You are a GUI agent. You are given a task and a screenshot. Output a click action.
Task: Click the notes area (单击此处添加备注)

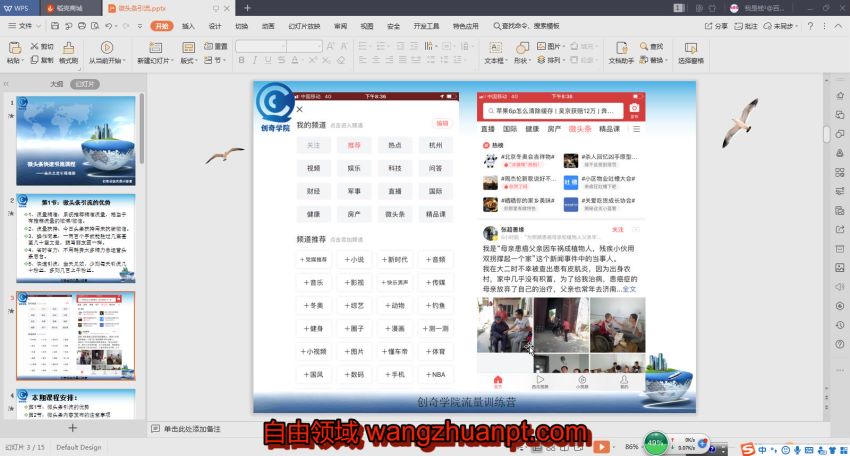point(192,429)
